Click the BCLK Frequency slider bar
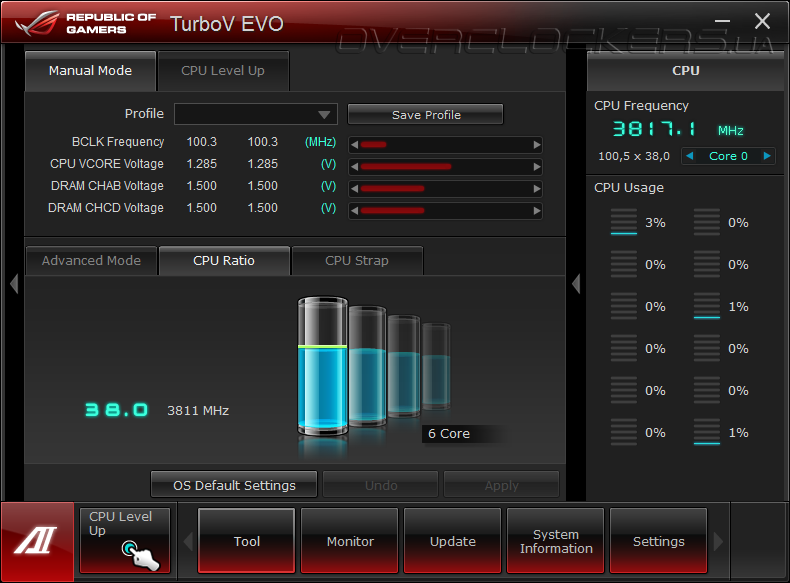 [446, 145]
